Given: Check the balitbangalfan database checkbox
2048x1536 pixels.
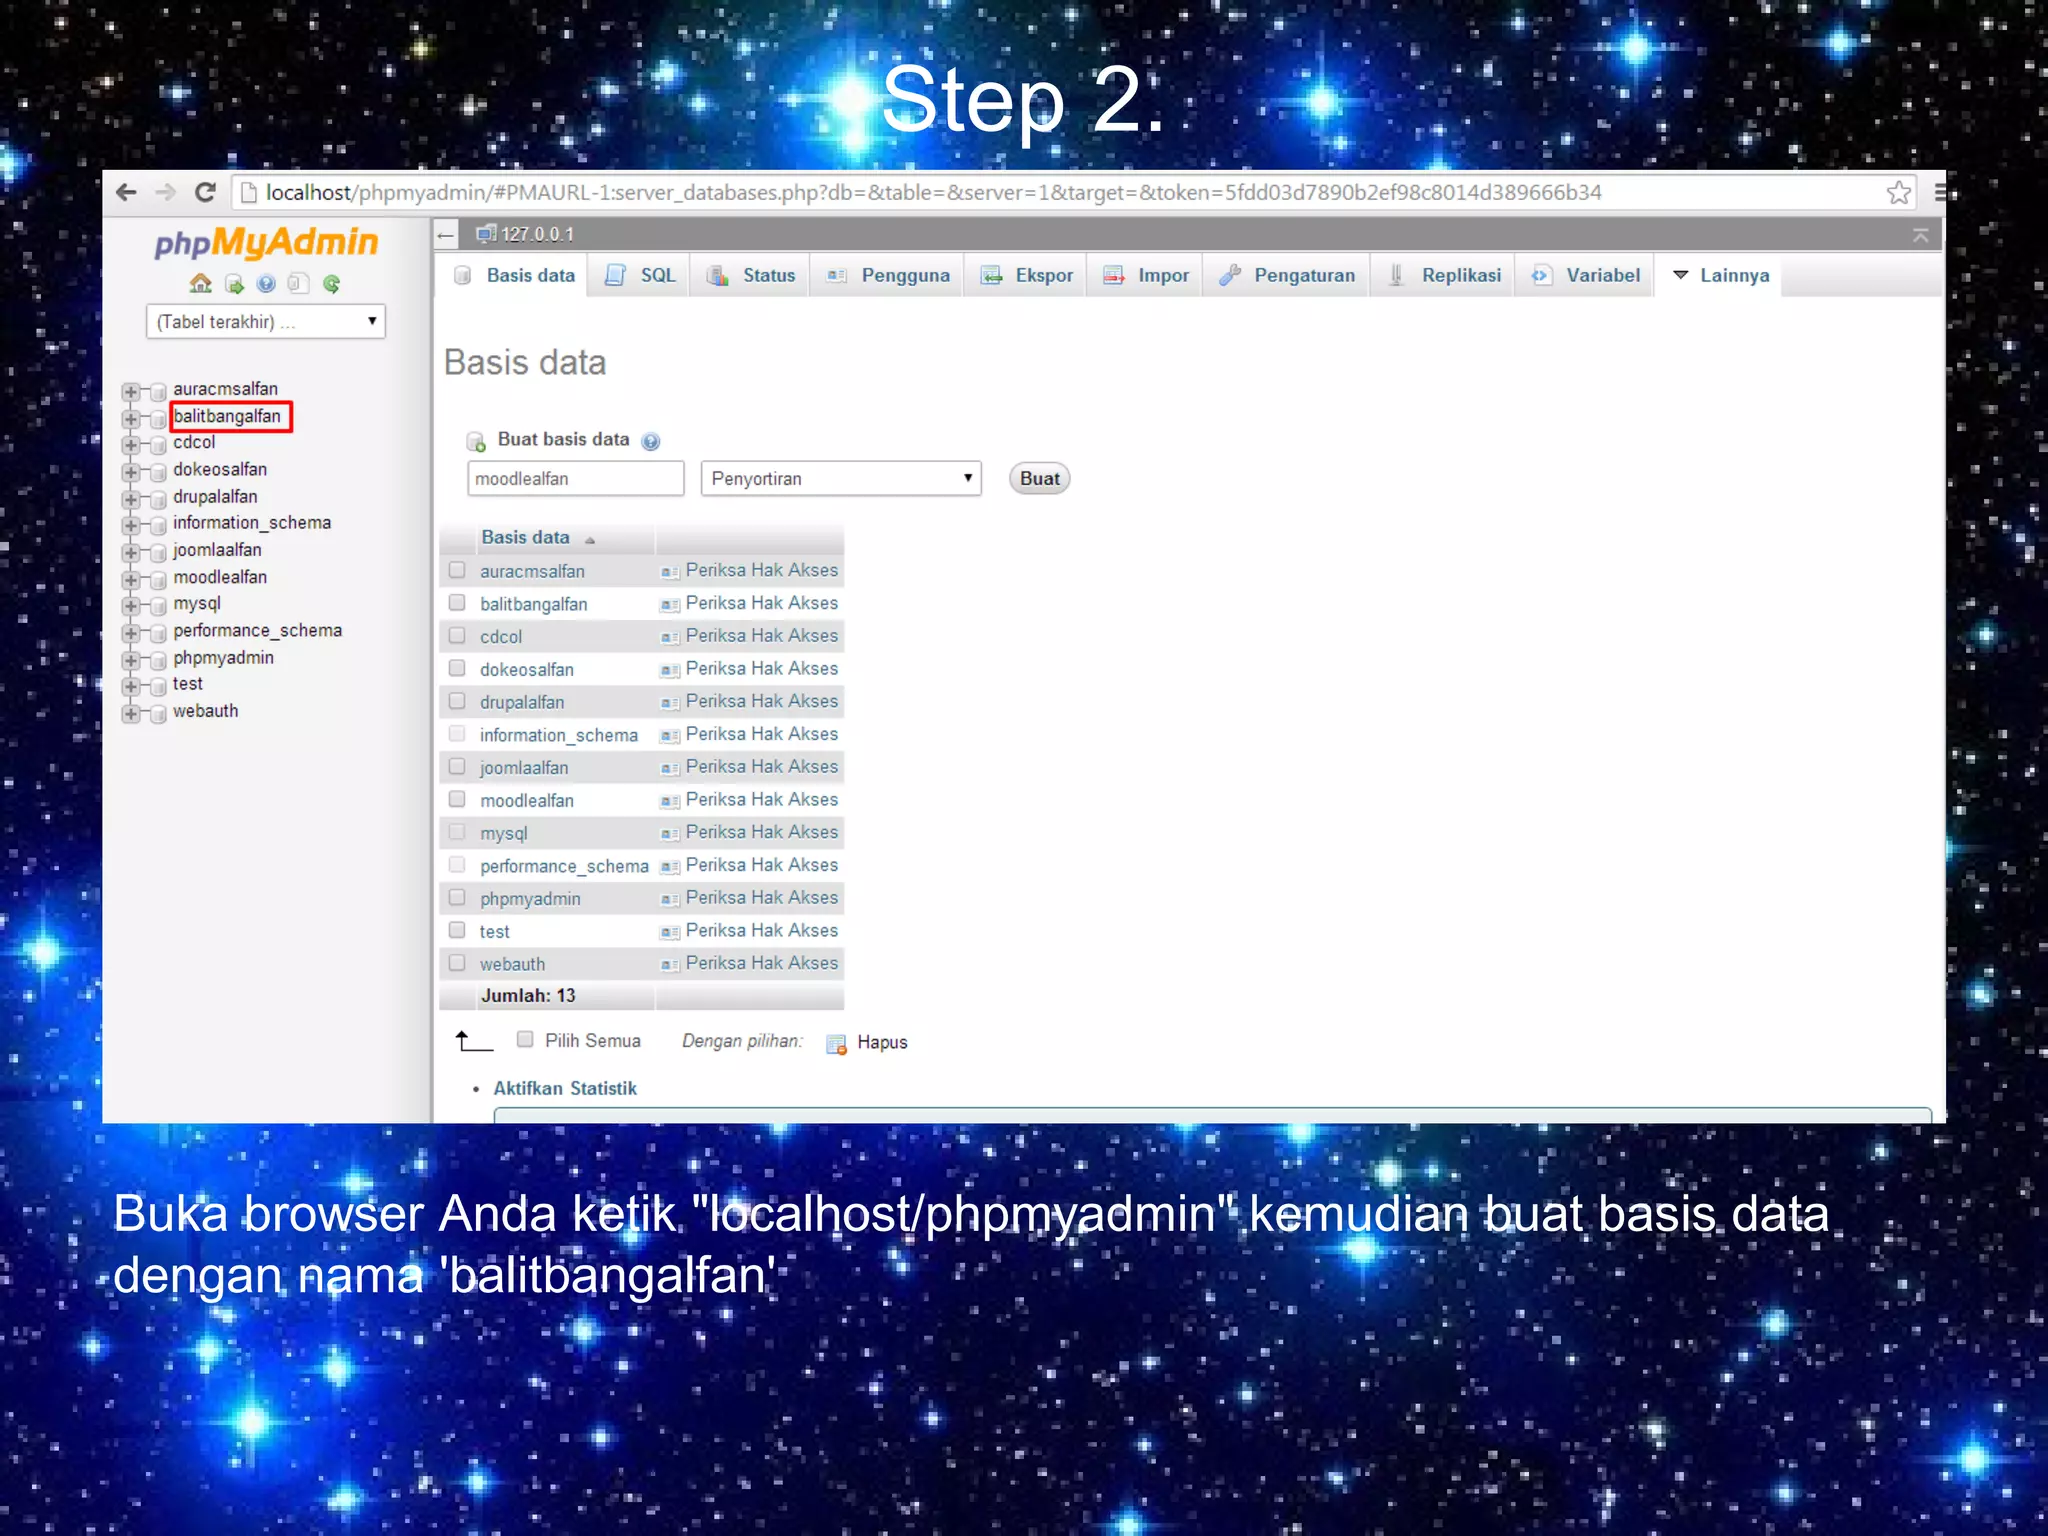Looking at the screenshot, I should coord(457,602).
